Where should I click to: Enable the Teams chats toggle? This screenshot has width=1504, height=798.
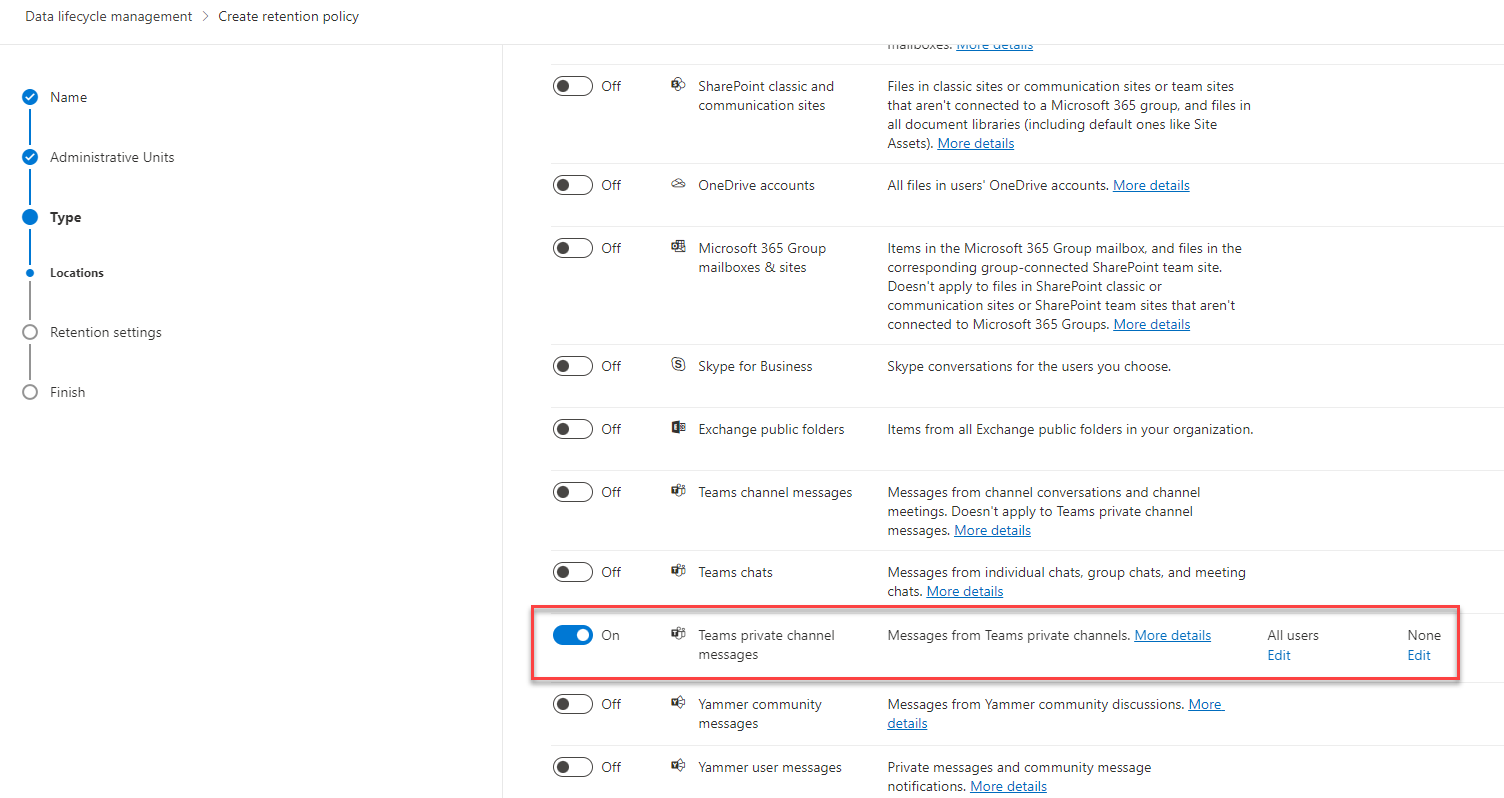(x=573, y=572)
